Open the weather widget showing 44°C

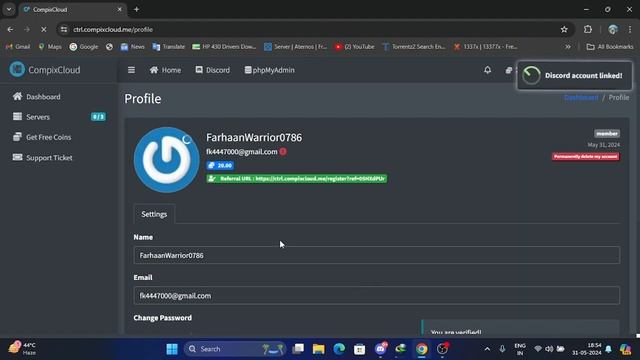[23, 349]
